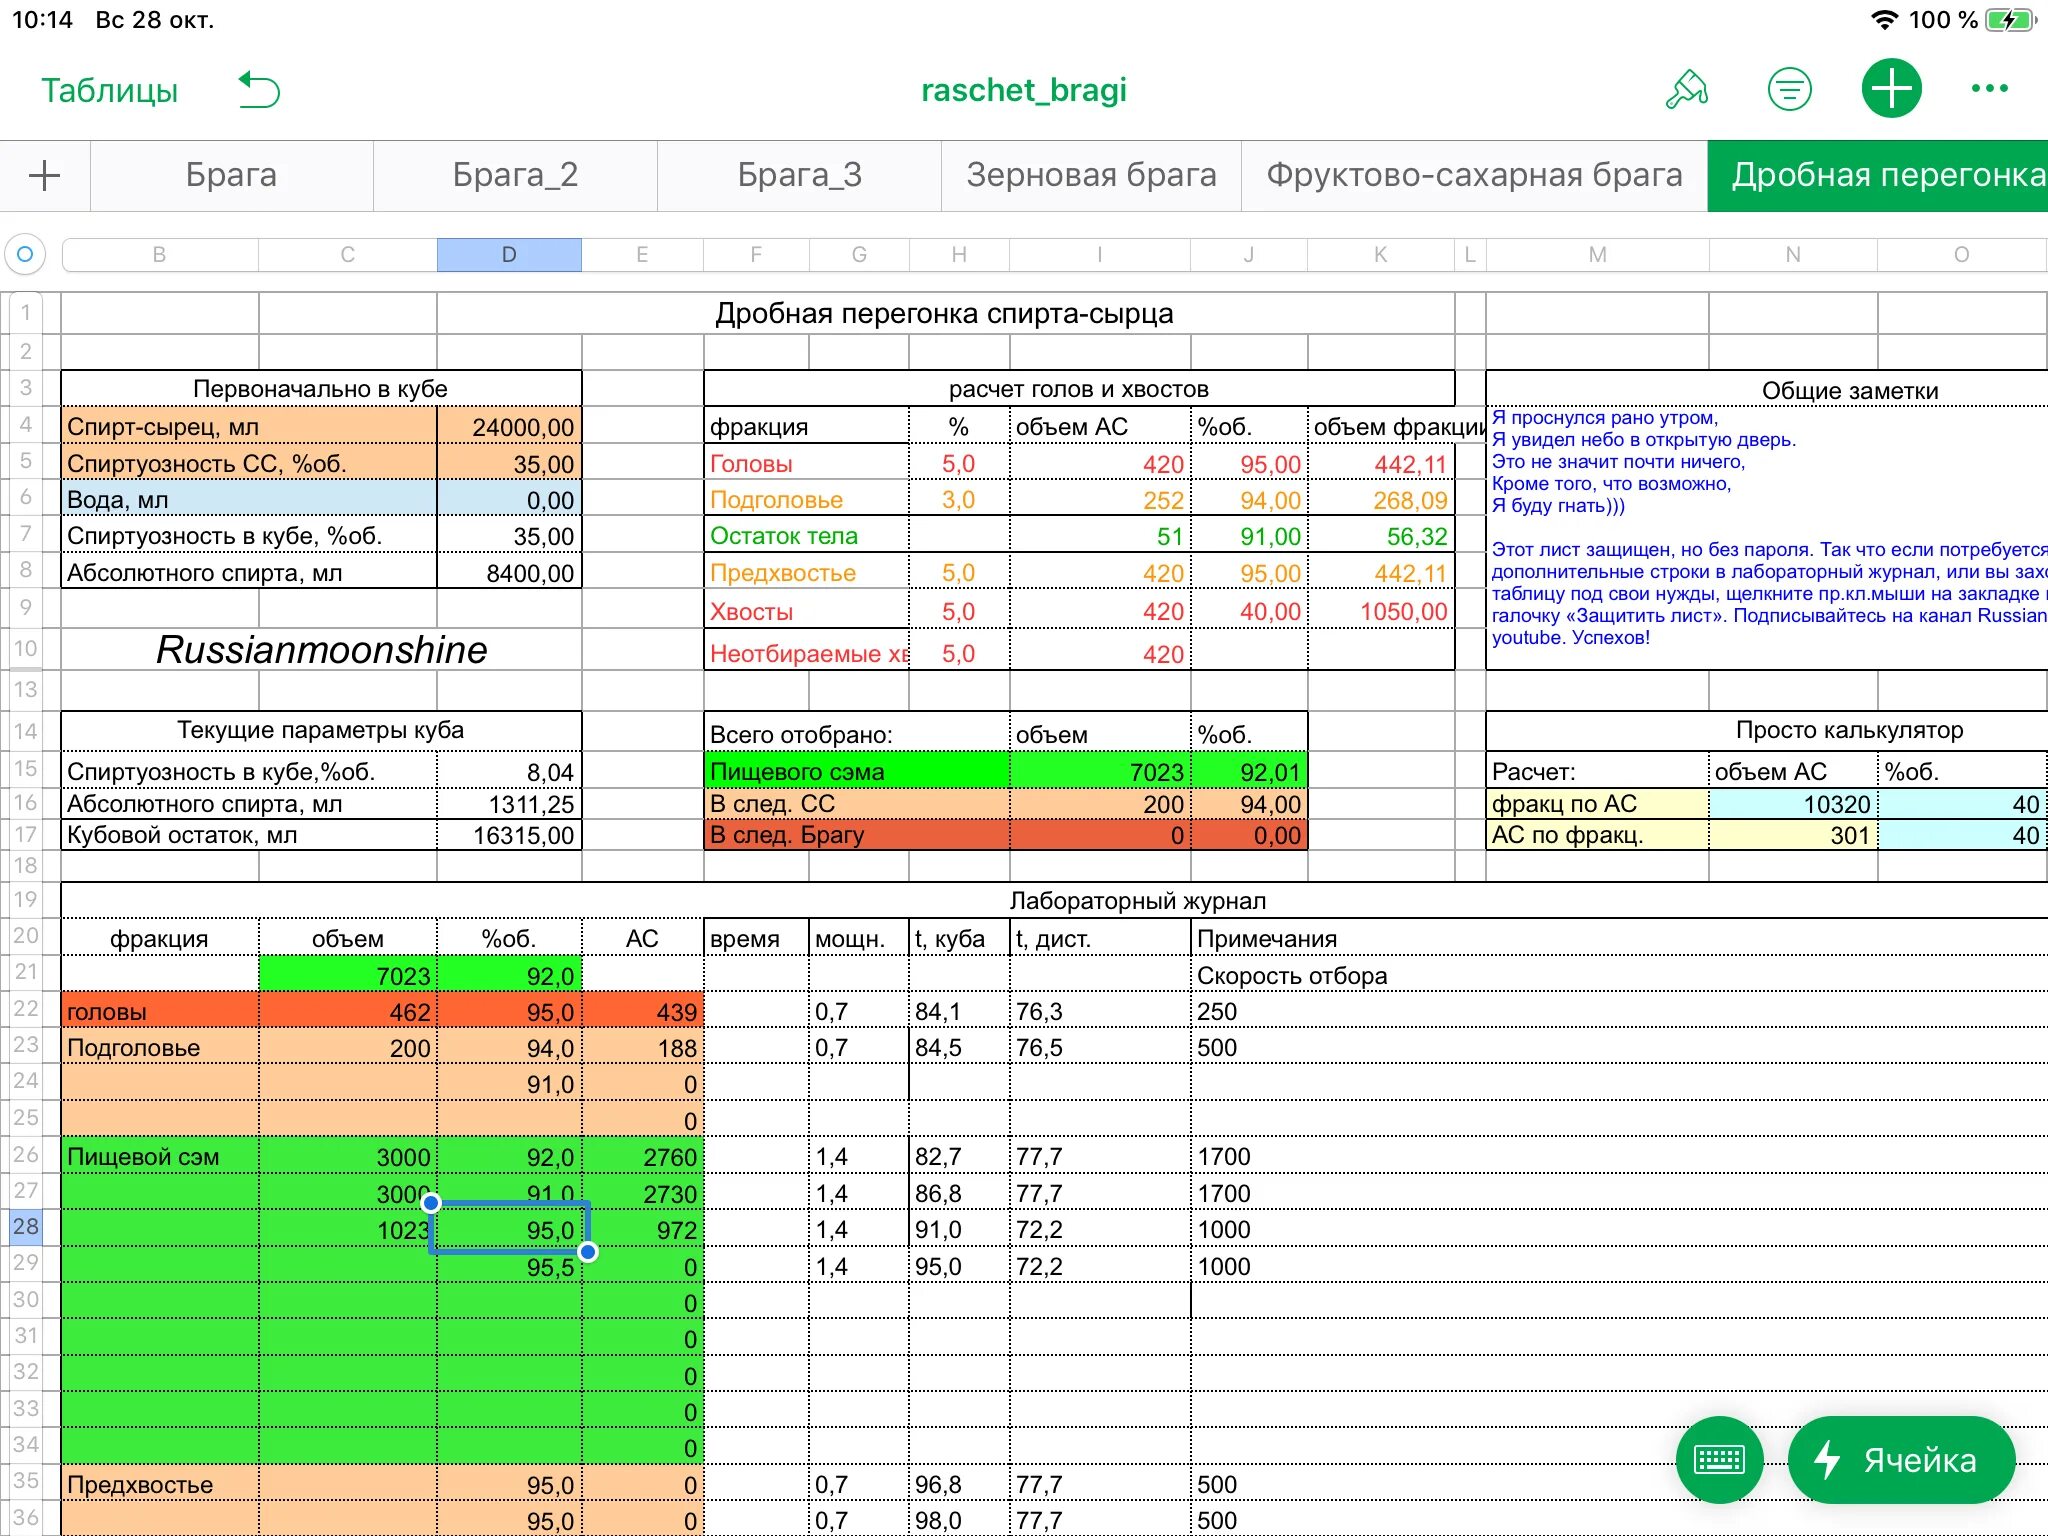Select column D header

509,255
